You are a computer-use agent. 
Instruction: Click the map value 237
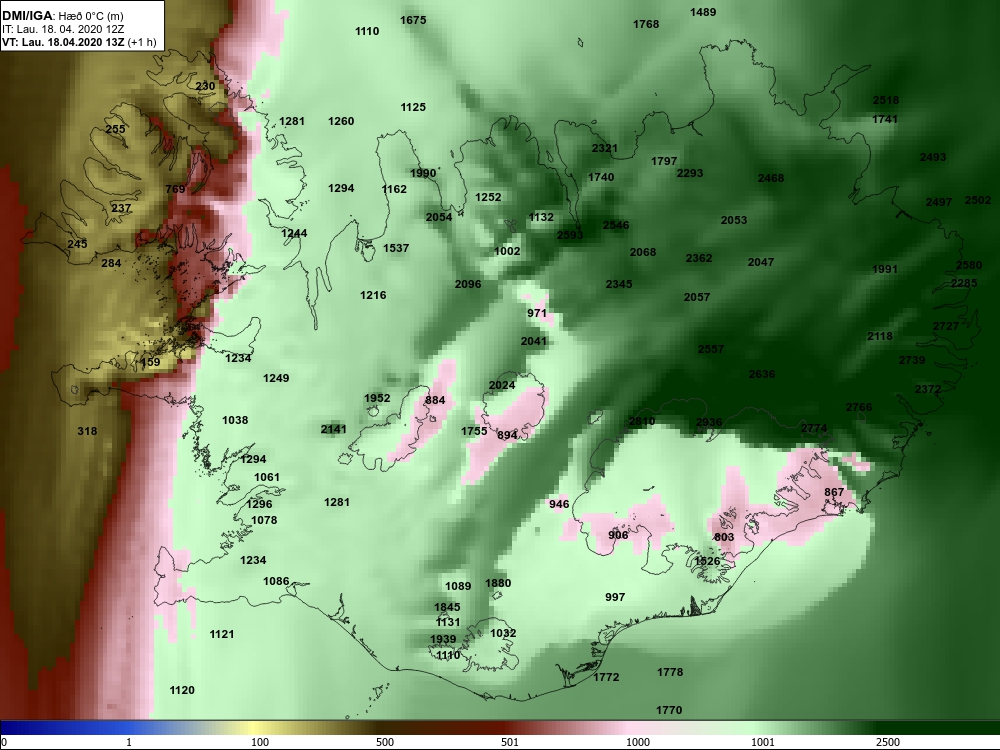(x=121, y=209)
